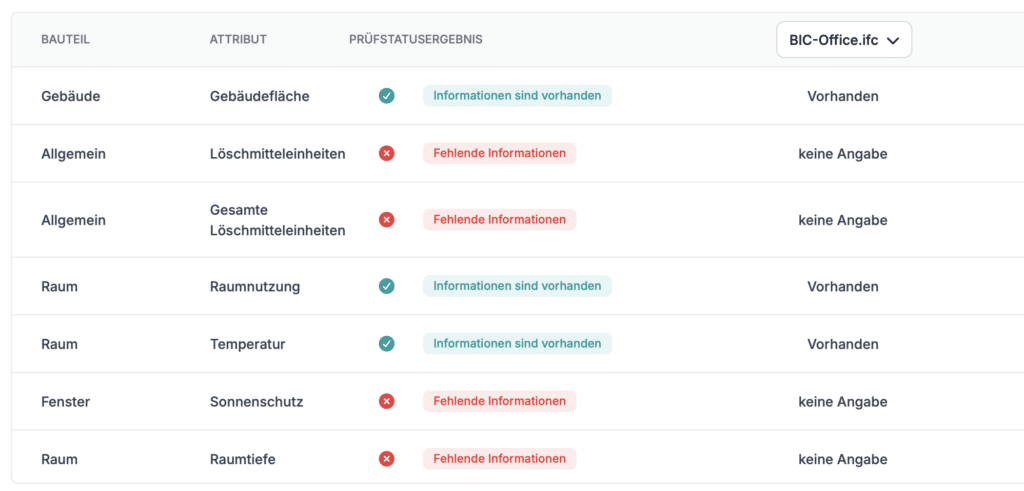The image size is (1024, 491).
Task: Click the 'Vorhanden' value in the Raumnutzung row
Action: (x=842, y=286)
